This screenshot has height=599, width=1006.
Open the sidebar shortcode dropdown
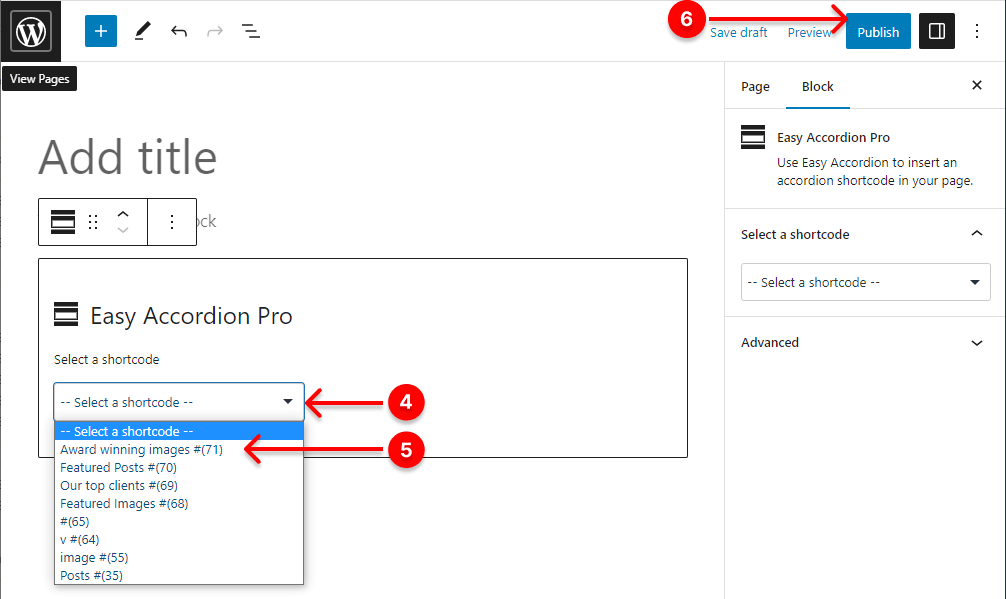click(x=865, y=282)
